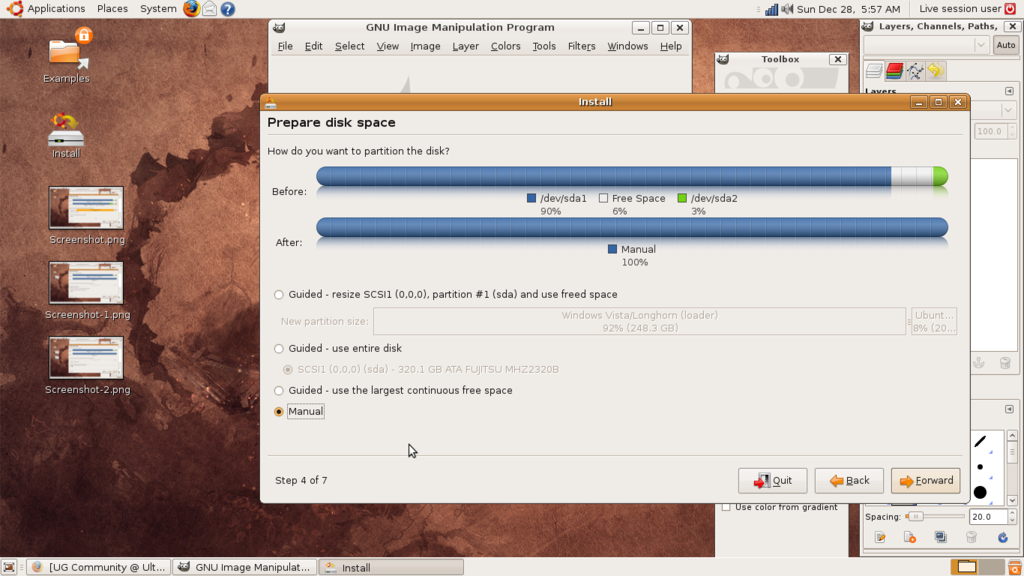Click the Toolbox window Wilber icon
Image resolution: width=1024 pixels, height=576 pixels.
[723, 59]
